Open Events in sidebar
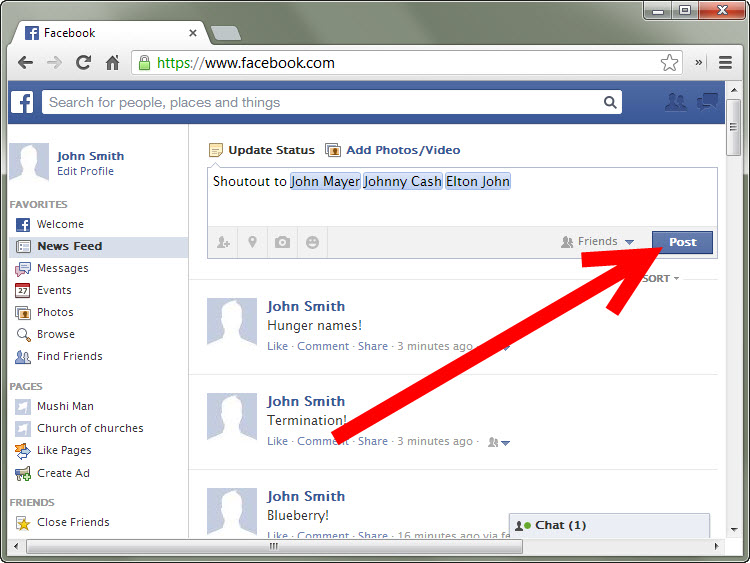750x563 pixels. click(x=54, y=290)
